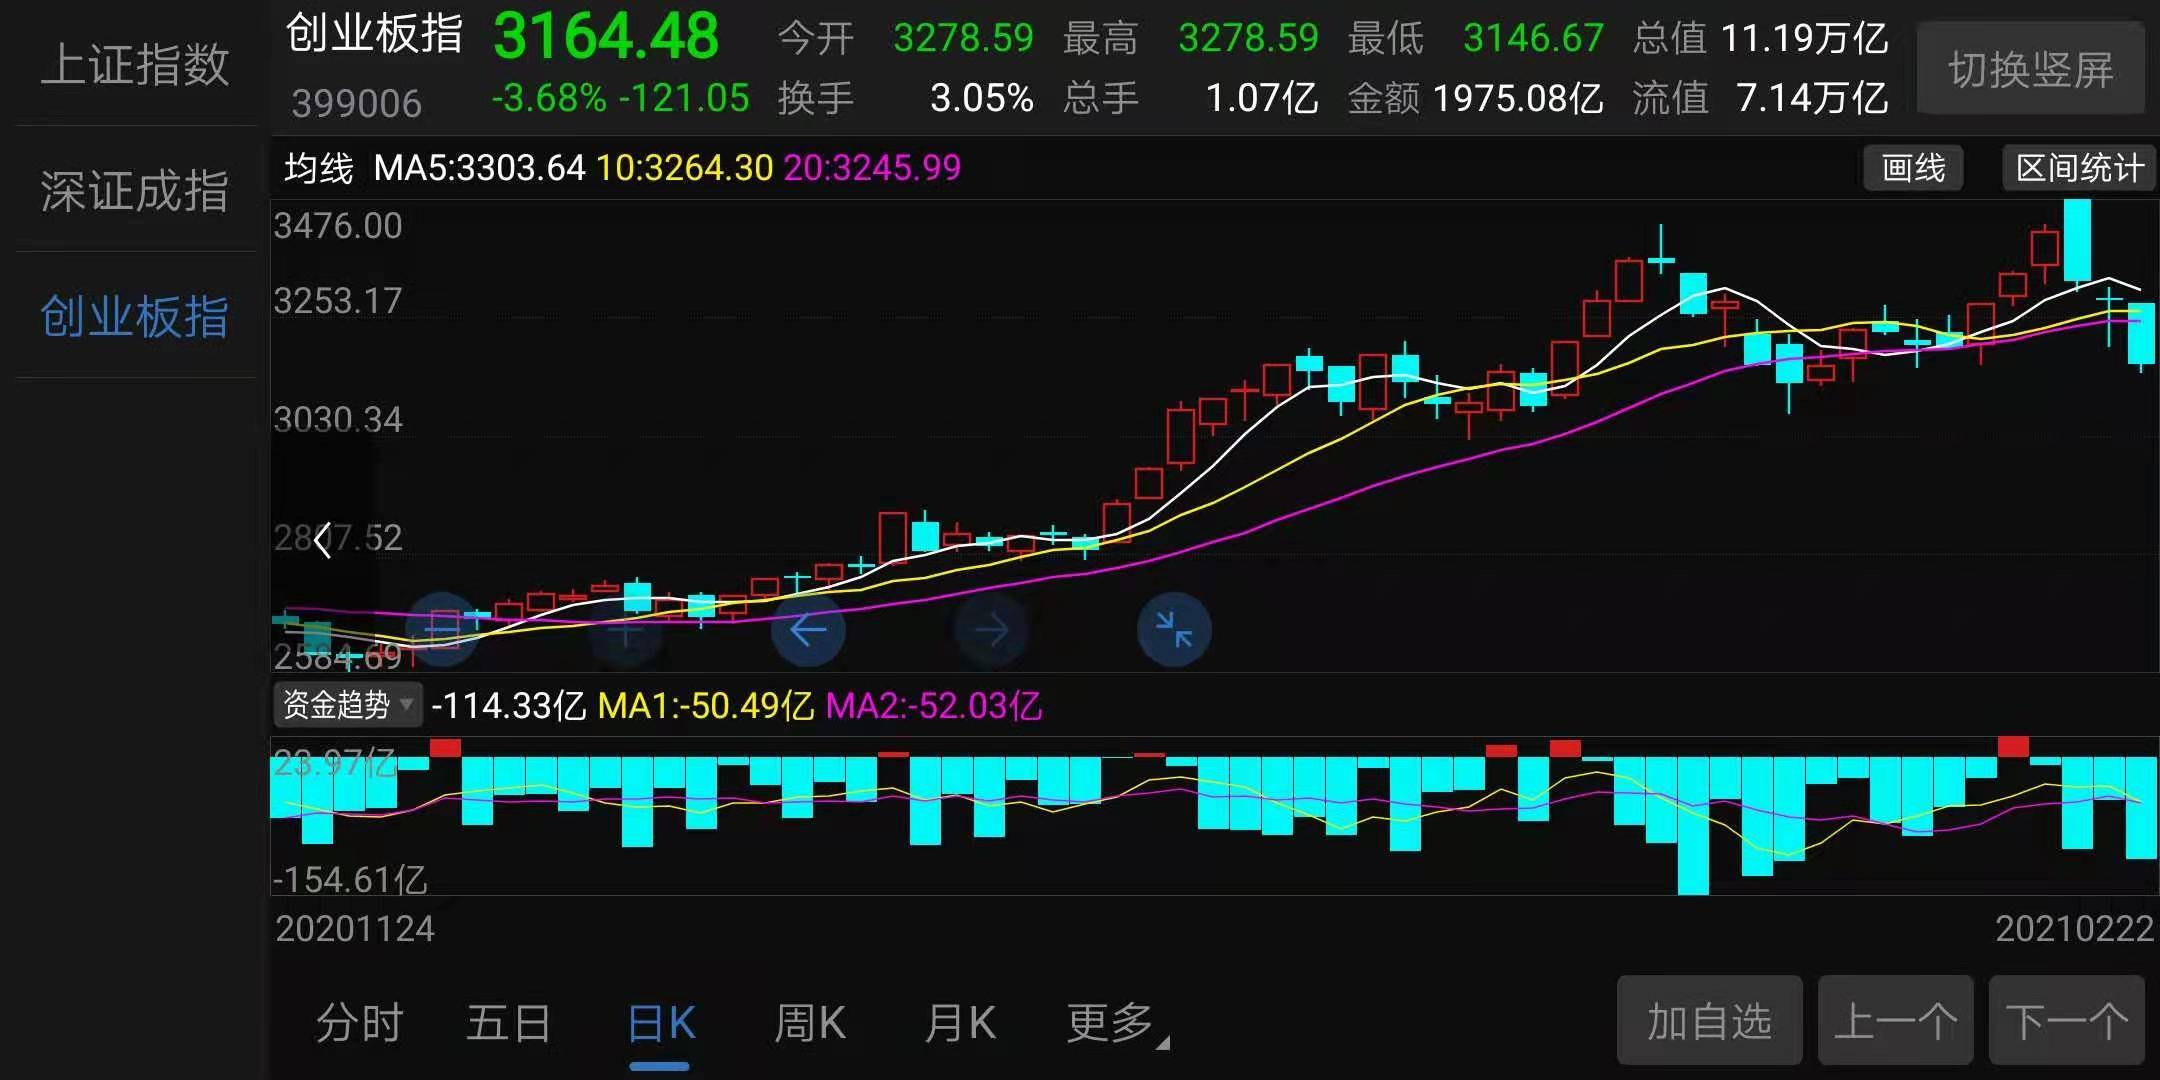This screenshot has width=2160, height=1080.
Task: Tap the zoom-out minus chart control
Action: click(442, 630)
